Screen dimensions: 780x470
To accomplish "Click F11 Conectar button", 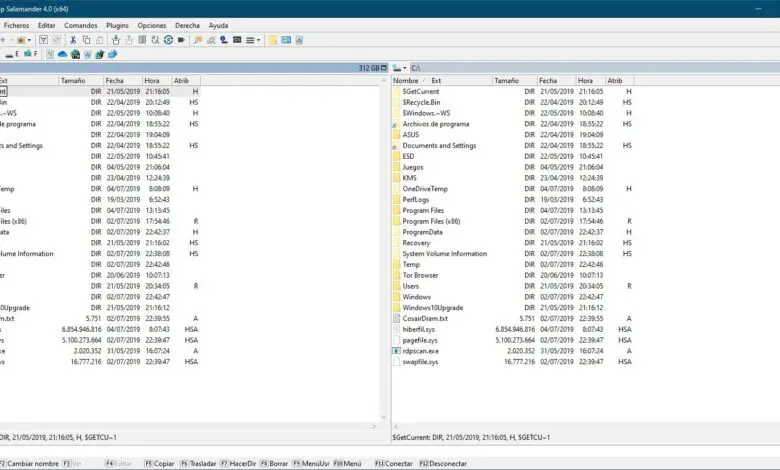I will [x=393, y=464].
